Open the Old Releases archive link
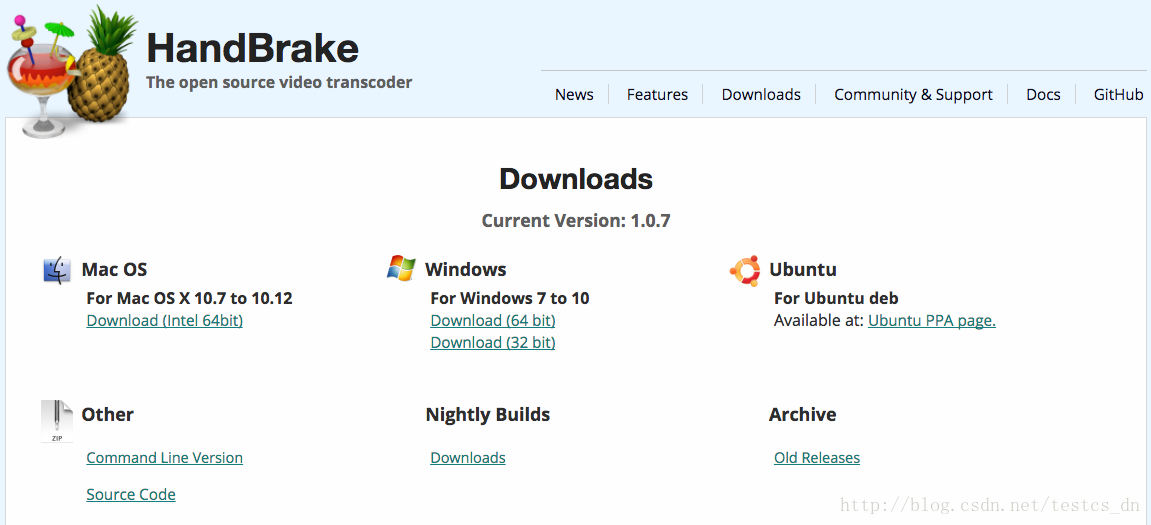 click(817, 457)
